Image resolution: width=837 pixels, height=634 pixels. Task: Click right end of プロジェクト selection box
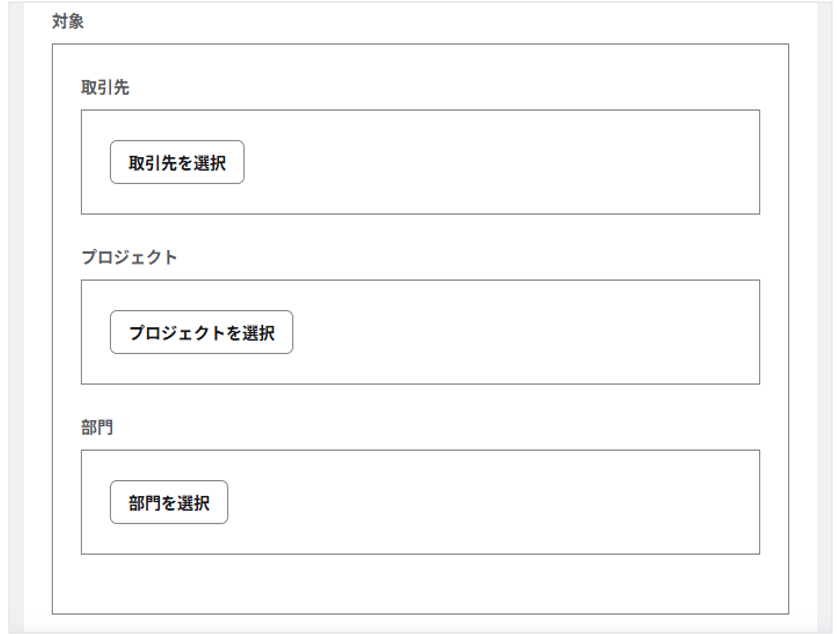click(x=740, y=333)
